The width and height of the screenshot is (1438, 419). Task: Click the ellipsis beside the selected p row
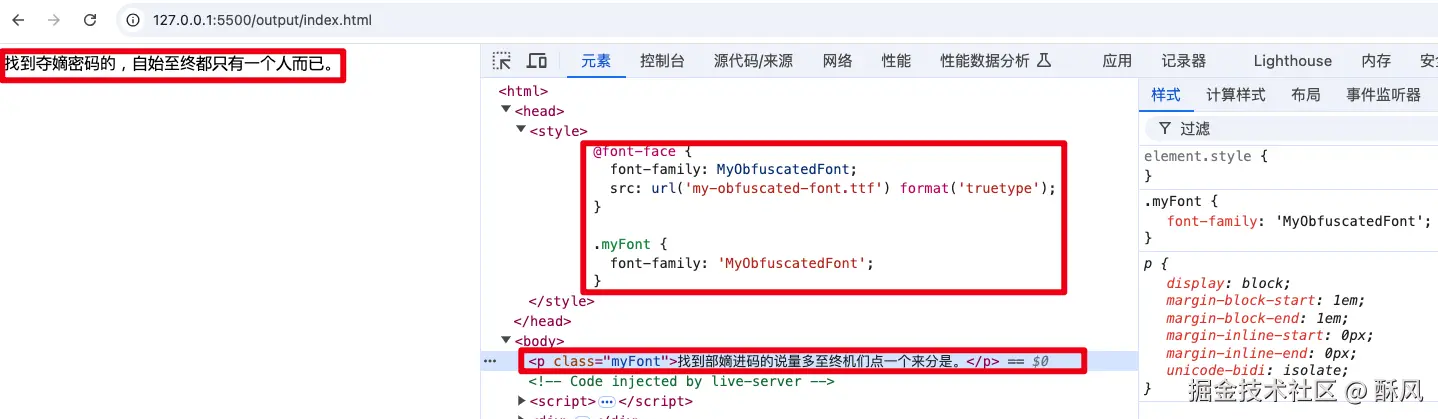tap(490, 361)
